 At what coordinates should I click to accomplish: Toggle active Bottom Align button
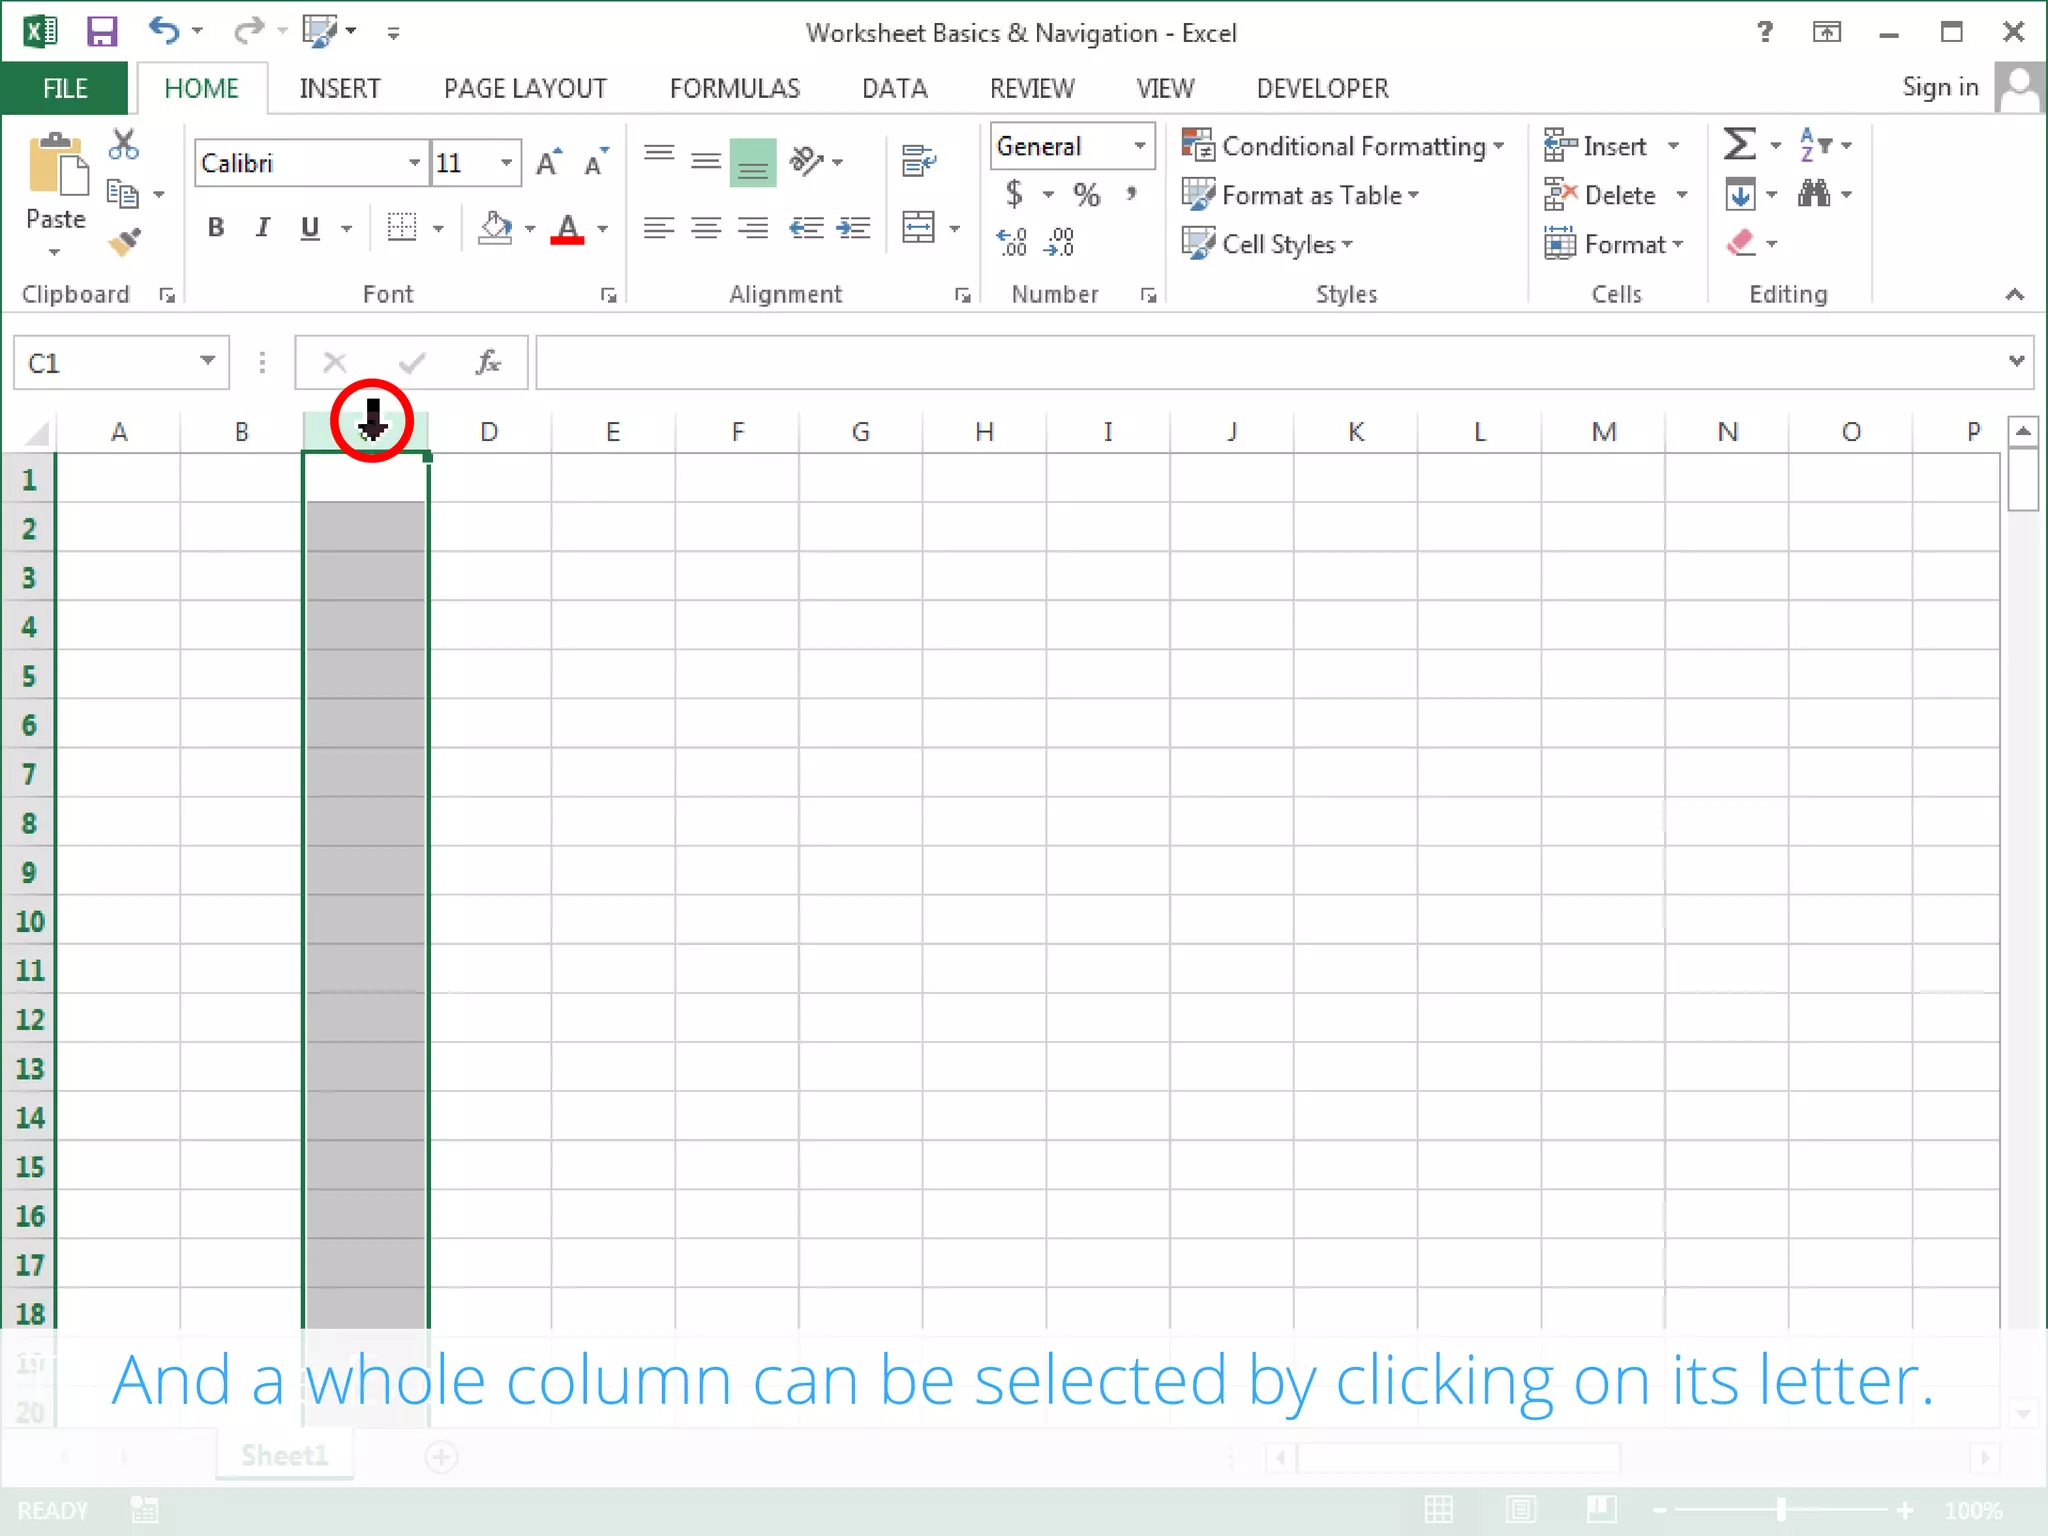(x=753, y=162)
